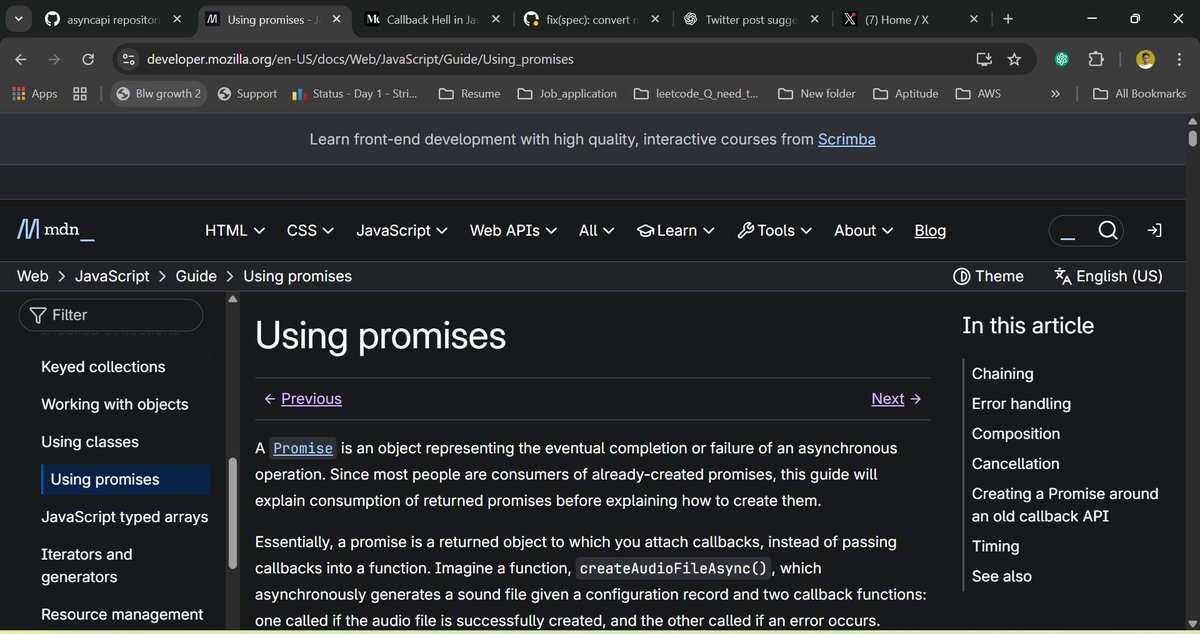Expand the CSS menu
The image size is (1200, 634).
(x=311, y=231)
